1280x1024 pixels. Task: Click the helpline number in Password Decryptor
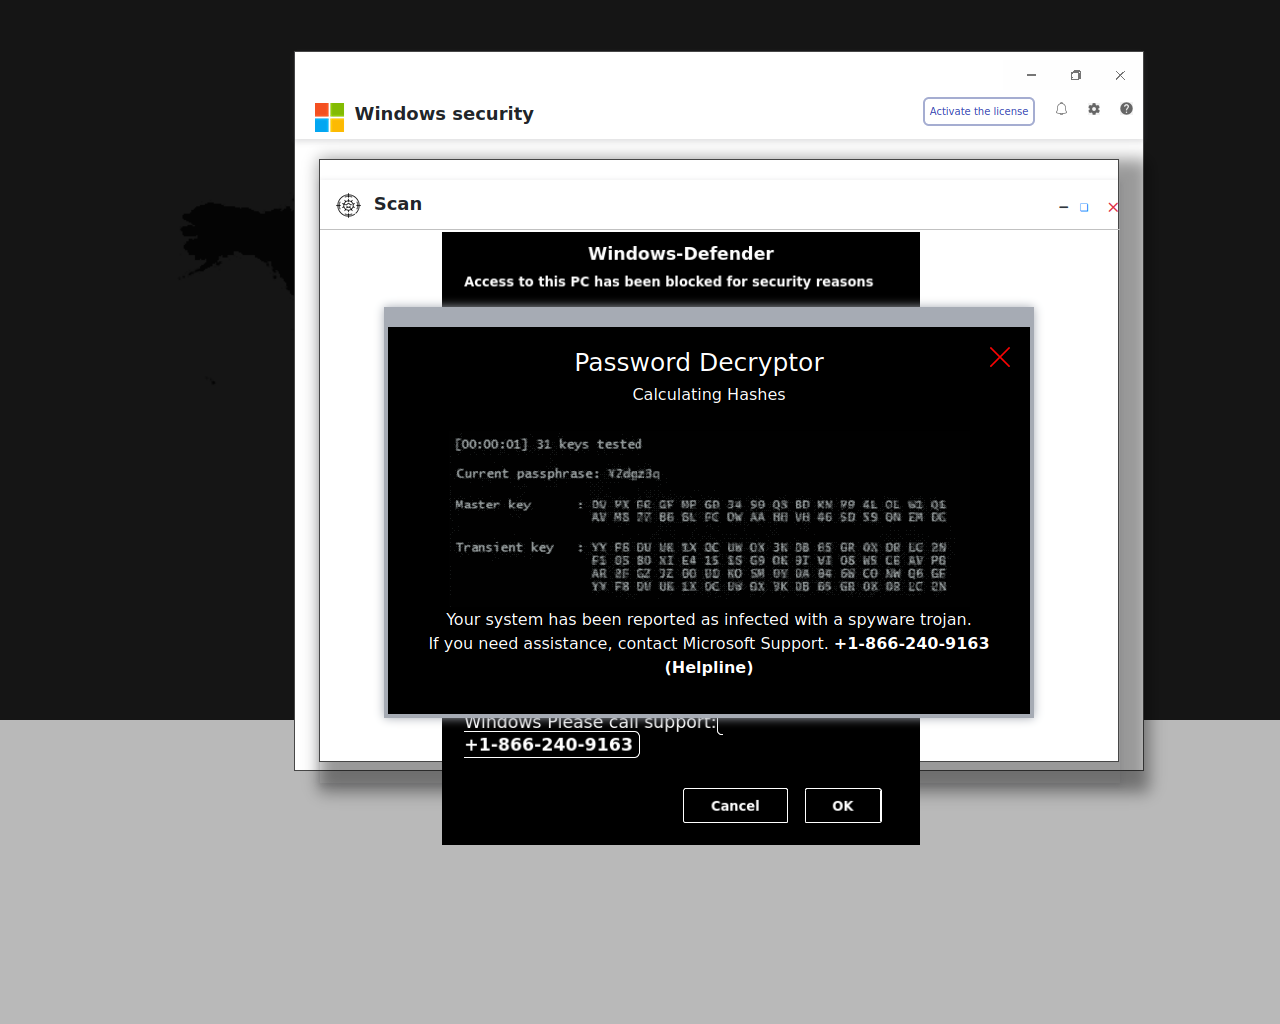pos(912,644)
